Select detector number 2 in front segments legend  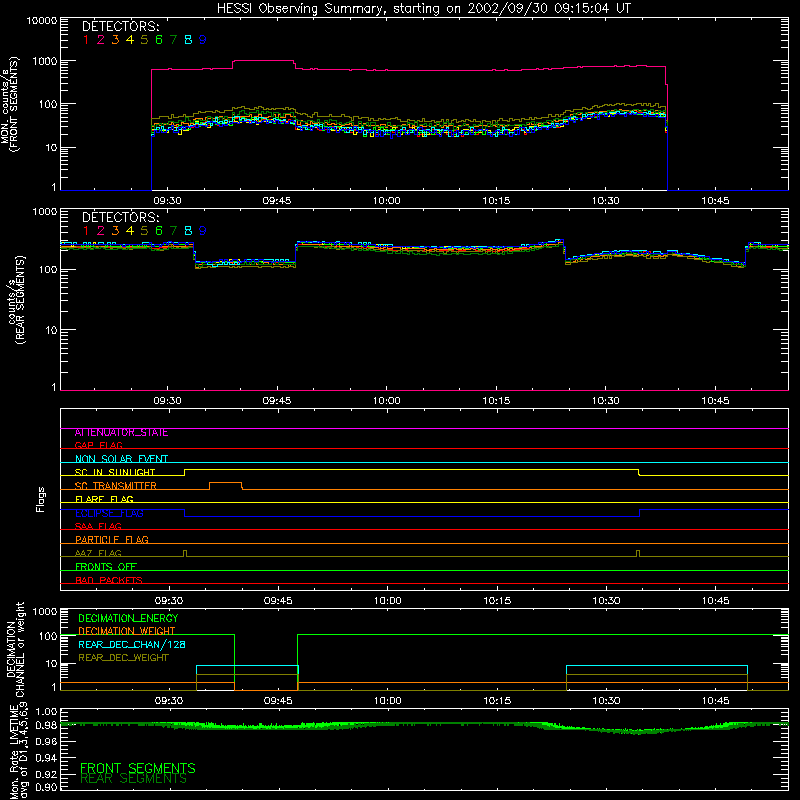101,40
